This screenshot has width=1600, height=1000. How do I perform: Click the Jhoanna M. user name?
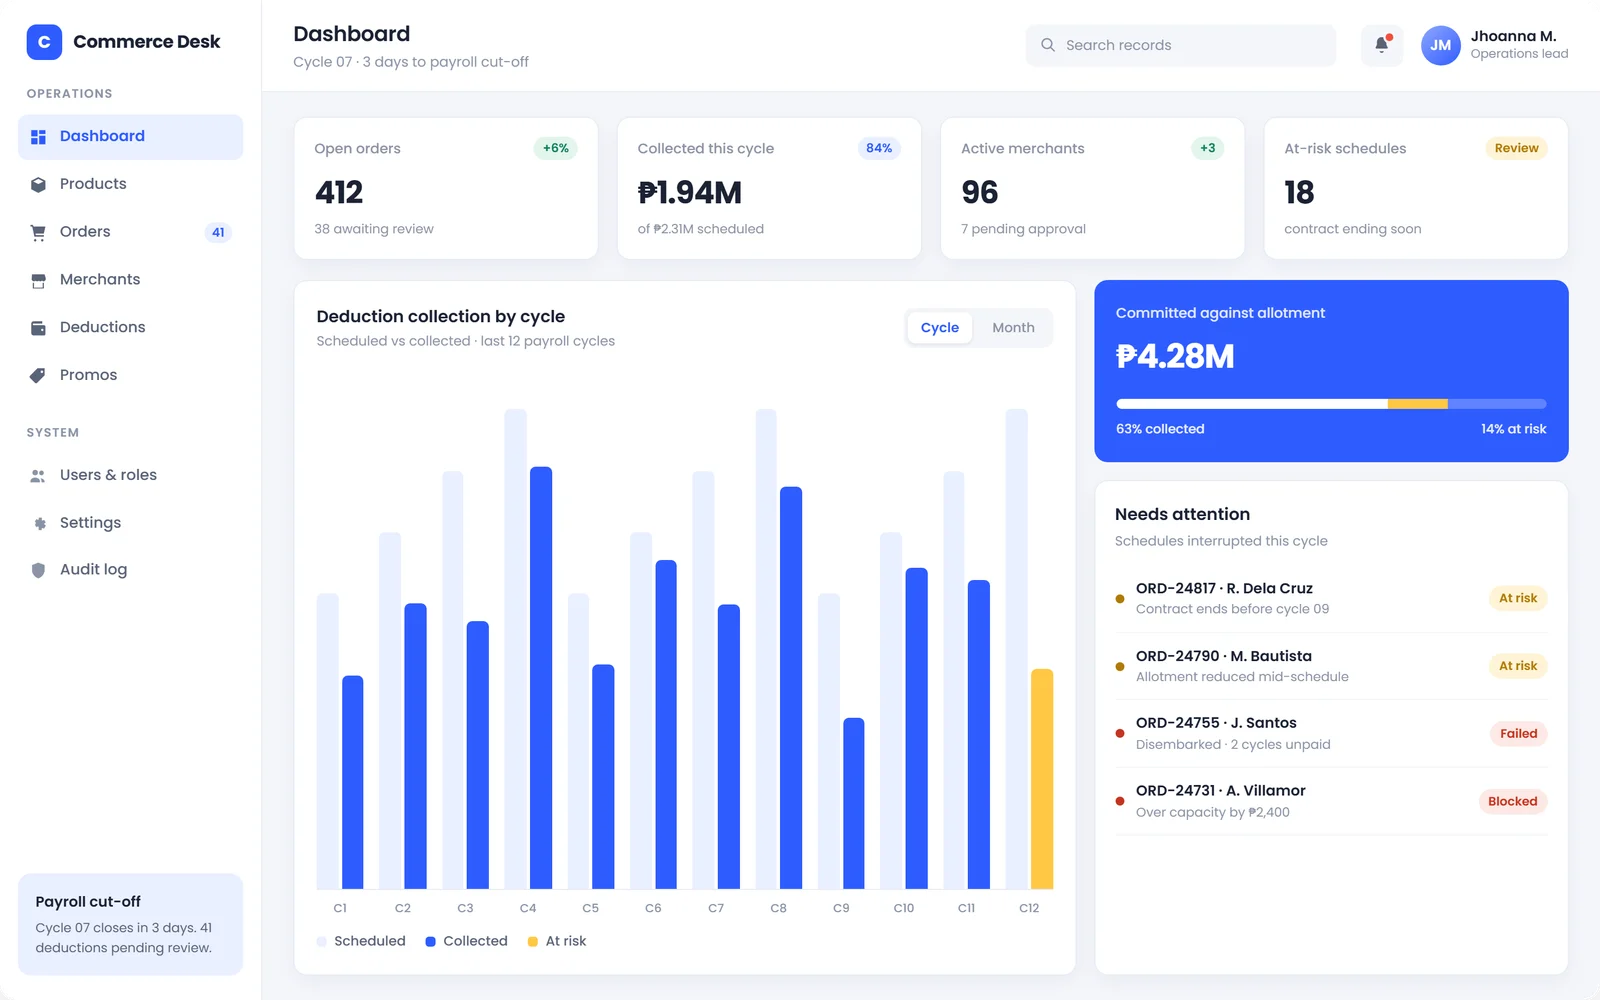point(1513,36)
